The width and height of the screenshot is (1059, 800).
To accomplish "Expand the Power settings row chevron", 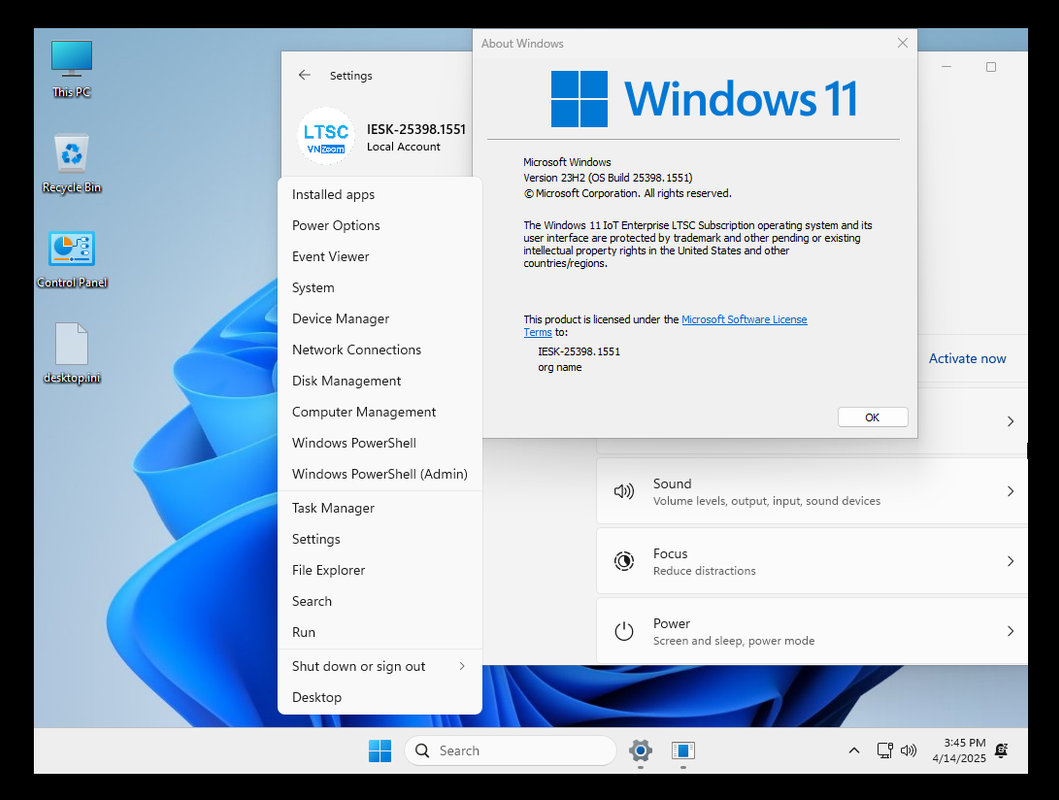I will pyautogui.click(x=1010, y=631).
